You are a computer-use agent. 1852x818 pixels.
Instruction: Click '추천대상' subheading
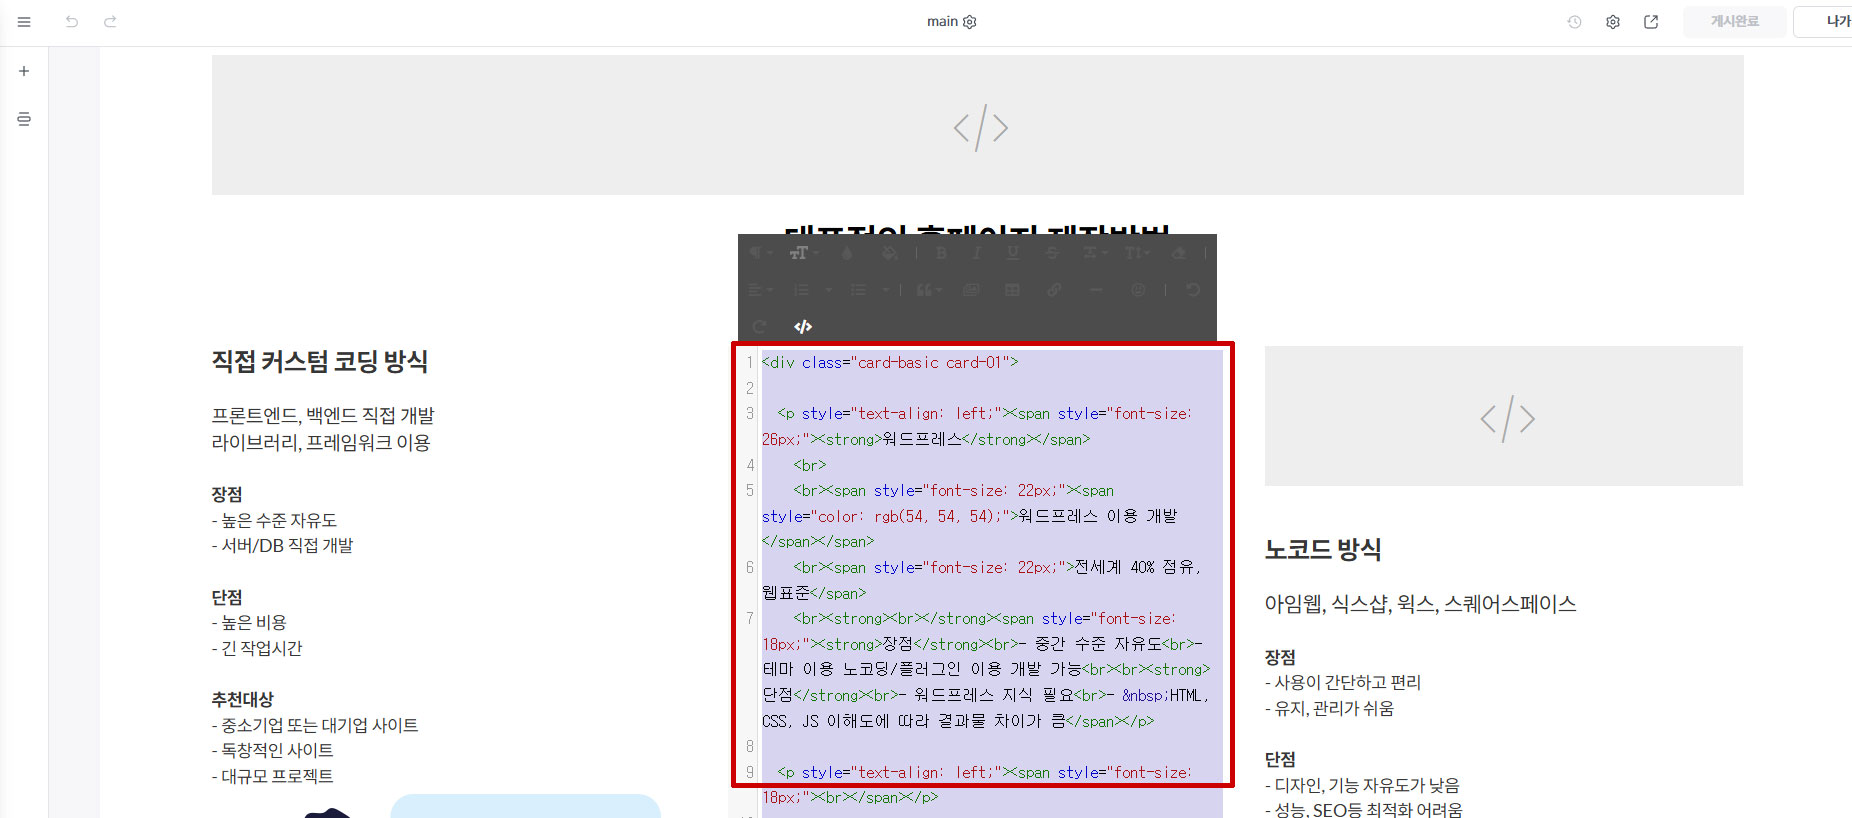coord(242,699)
